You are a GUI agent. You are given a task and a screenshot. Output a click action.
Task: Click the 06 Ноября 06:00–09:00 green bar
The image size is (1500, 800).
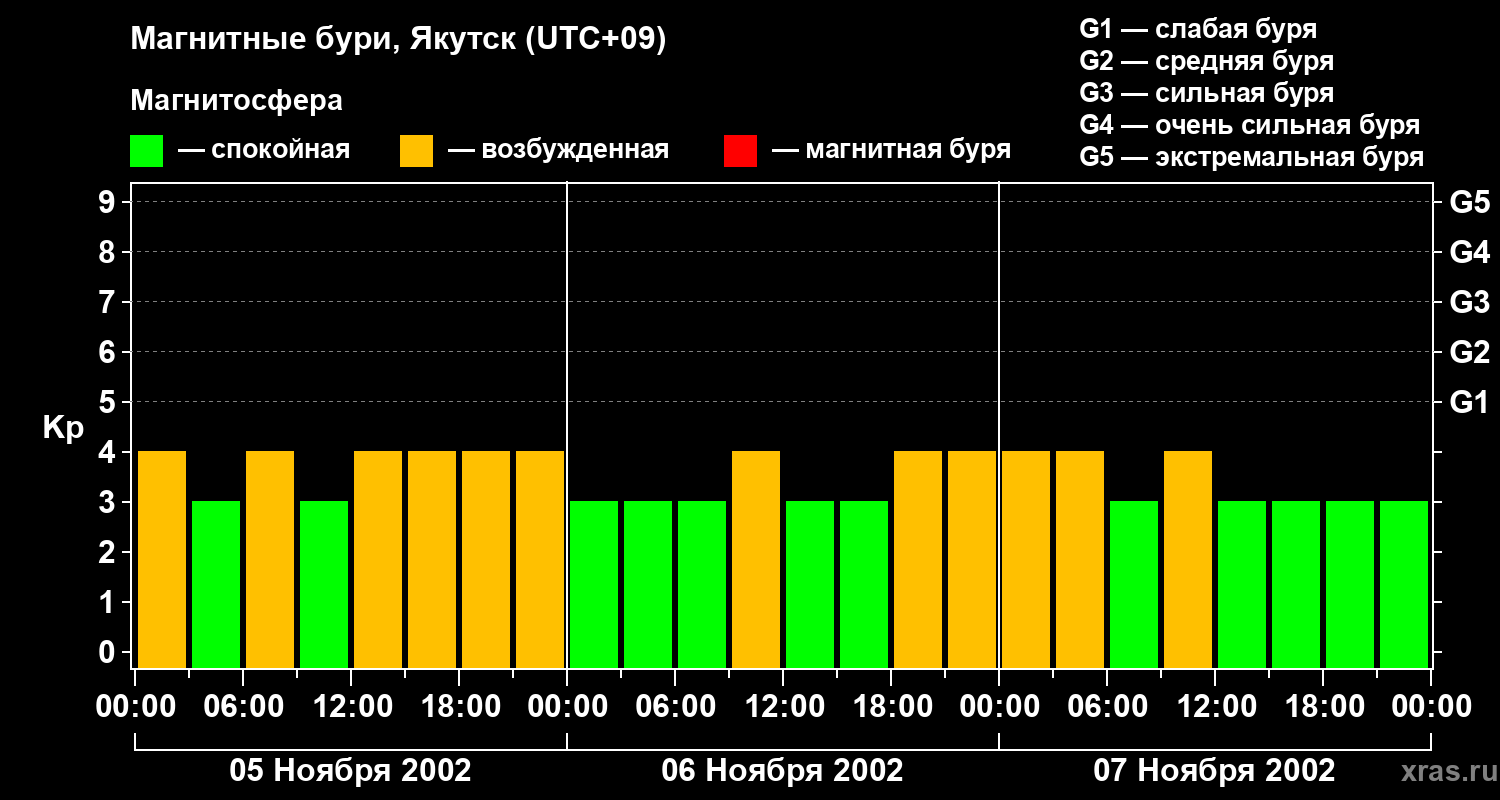click(702, 584)
